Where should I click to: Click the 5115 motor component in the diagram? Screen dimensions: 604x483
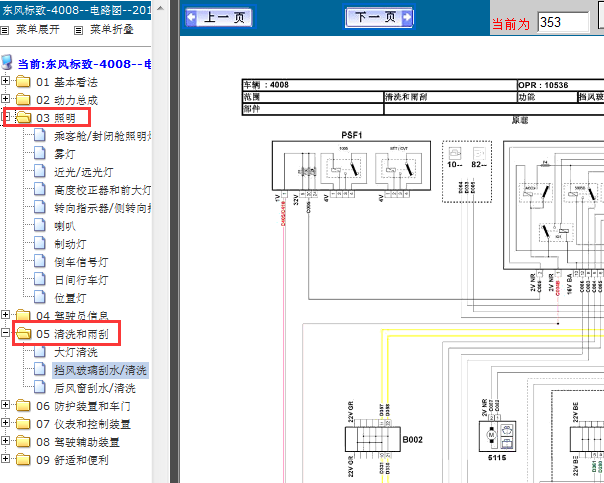tap(497, 436)
